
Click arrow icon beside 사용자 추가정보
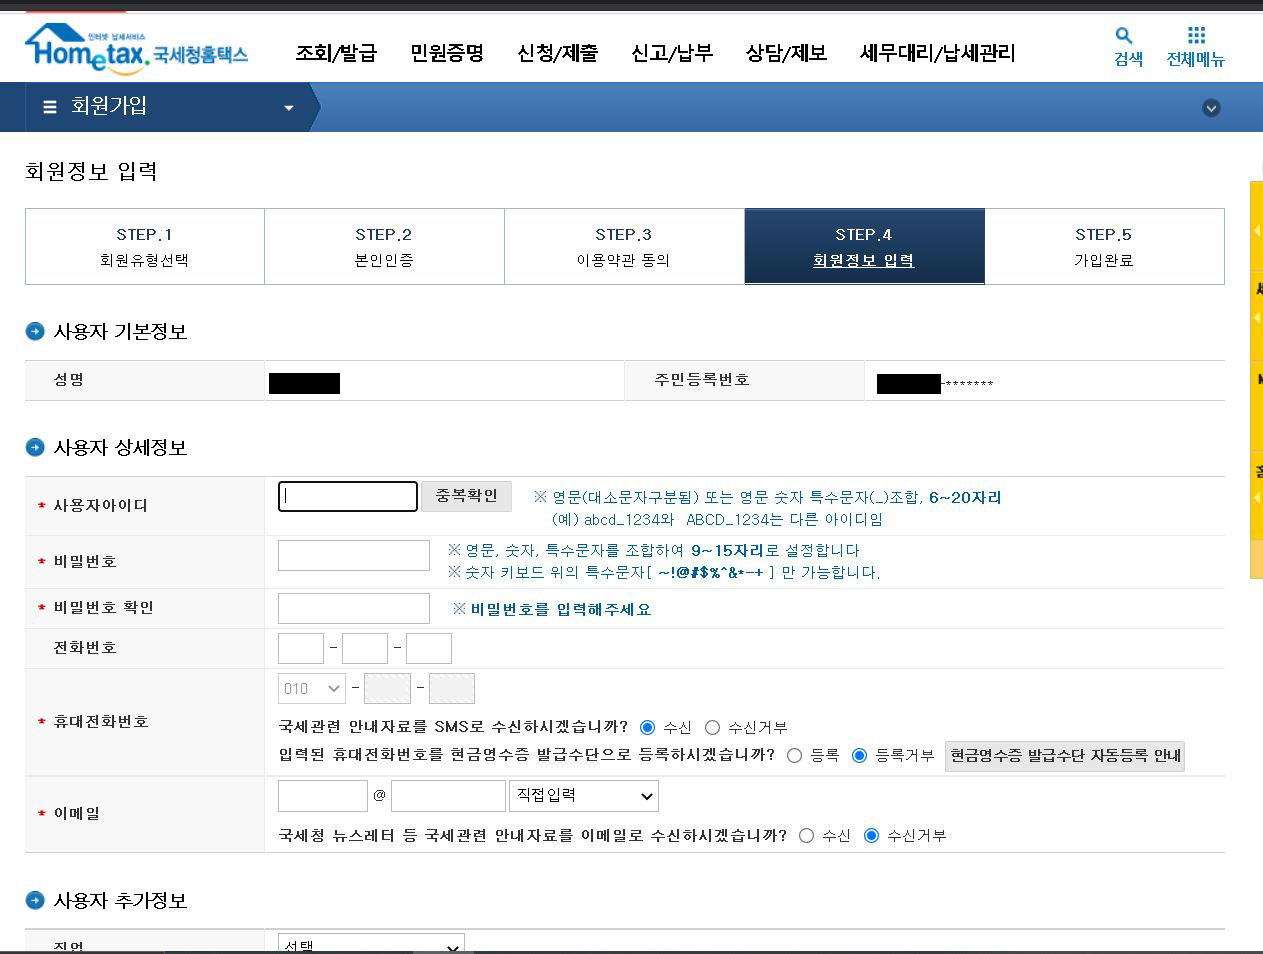(35, 900)
